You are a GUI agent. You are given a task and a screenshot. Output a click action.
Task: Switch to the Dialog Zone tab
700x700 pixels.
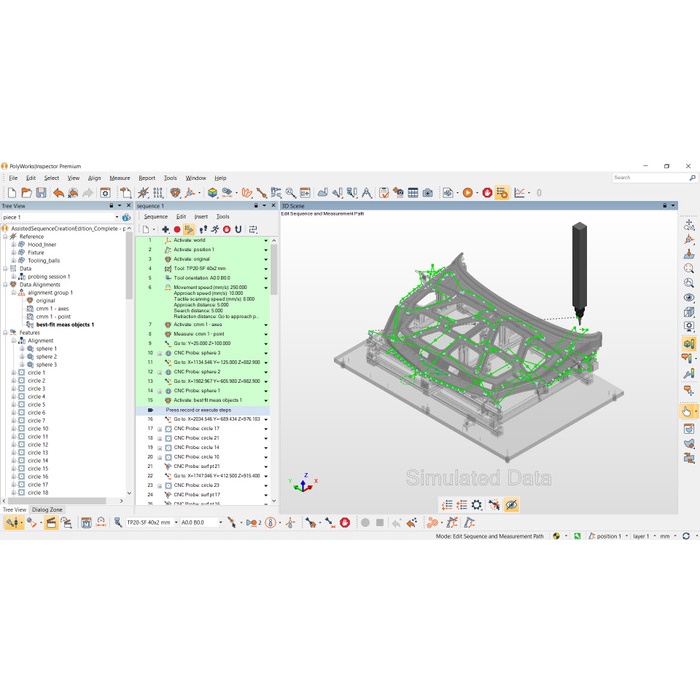pyautogui.click(x=47, y=509)
